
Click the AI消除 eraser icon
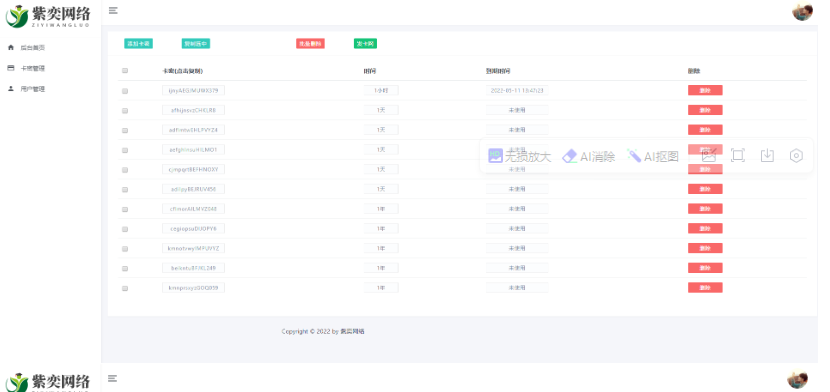pos(569,156)
